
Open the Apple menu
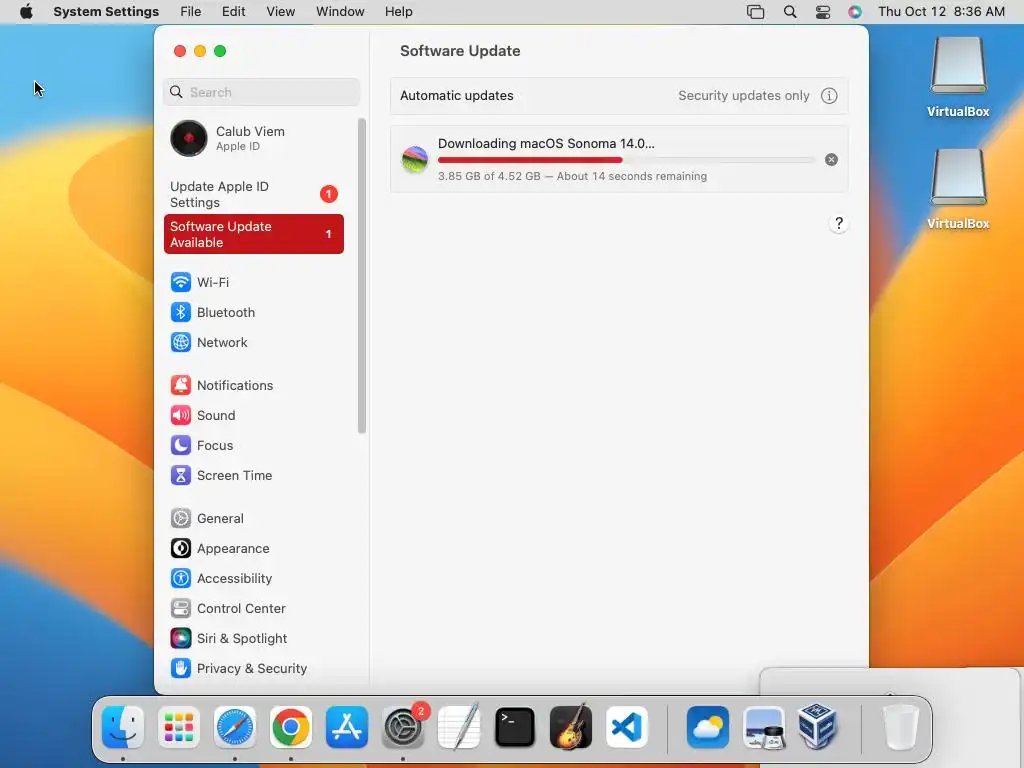(26, 12)
